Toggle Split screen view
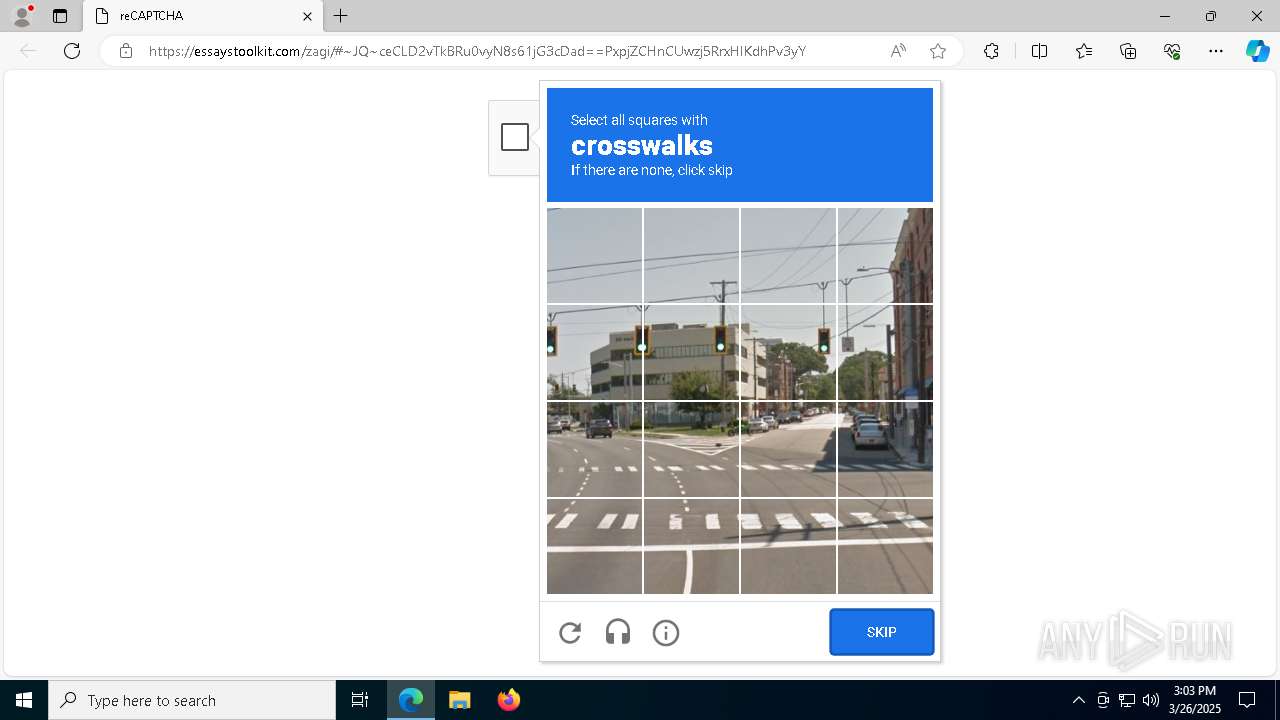 click(x=1039, y=51)
